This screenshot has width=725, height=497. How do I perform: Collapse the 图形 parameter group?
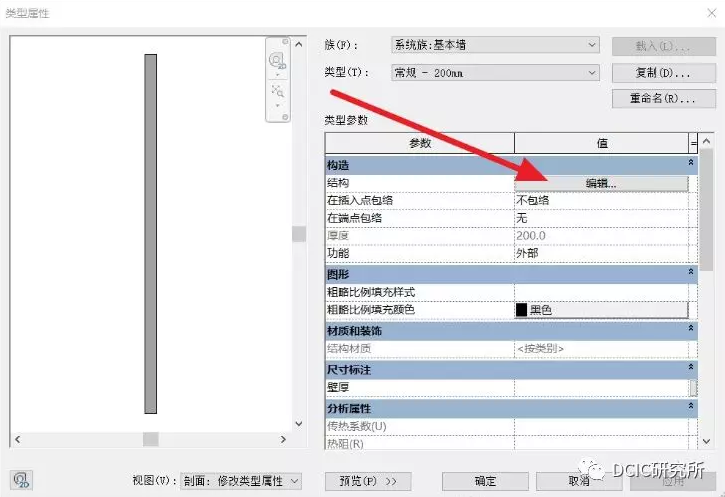click(x=691, y=272)
